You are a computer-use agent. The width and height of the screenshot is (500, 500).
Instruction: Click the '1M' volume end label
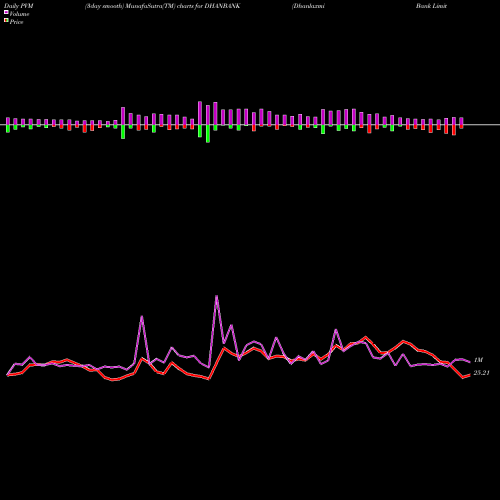click(x=478, y=360)
